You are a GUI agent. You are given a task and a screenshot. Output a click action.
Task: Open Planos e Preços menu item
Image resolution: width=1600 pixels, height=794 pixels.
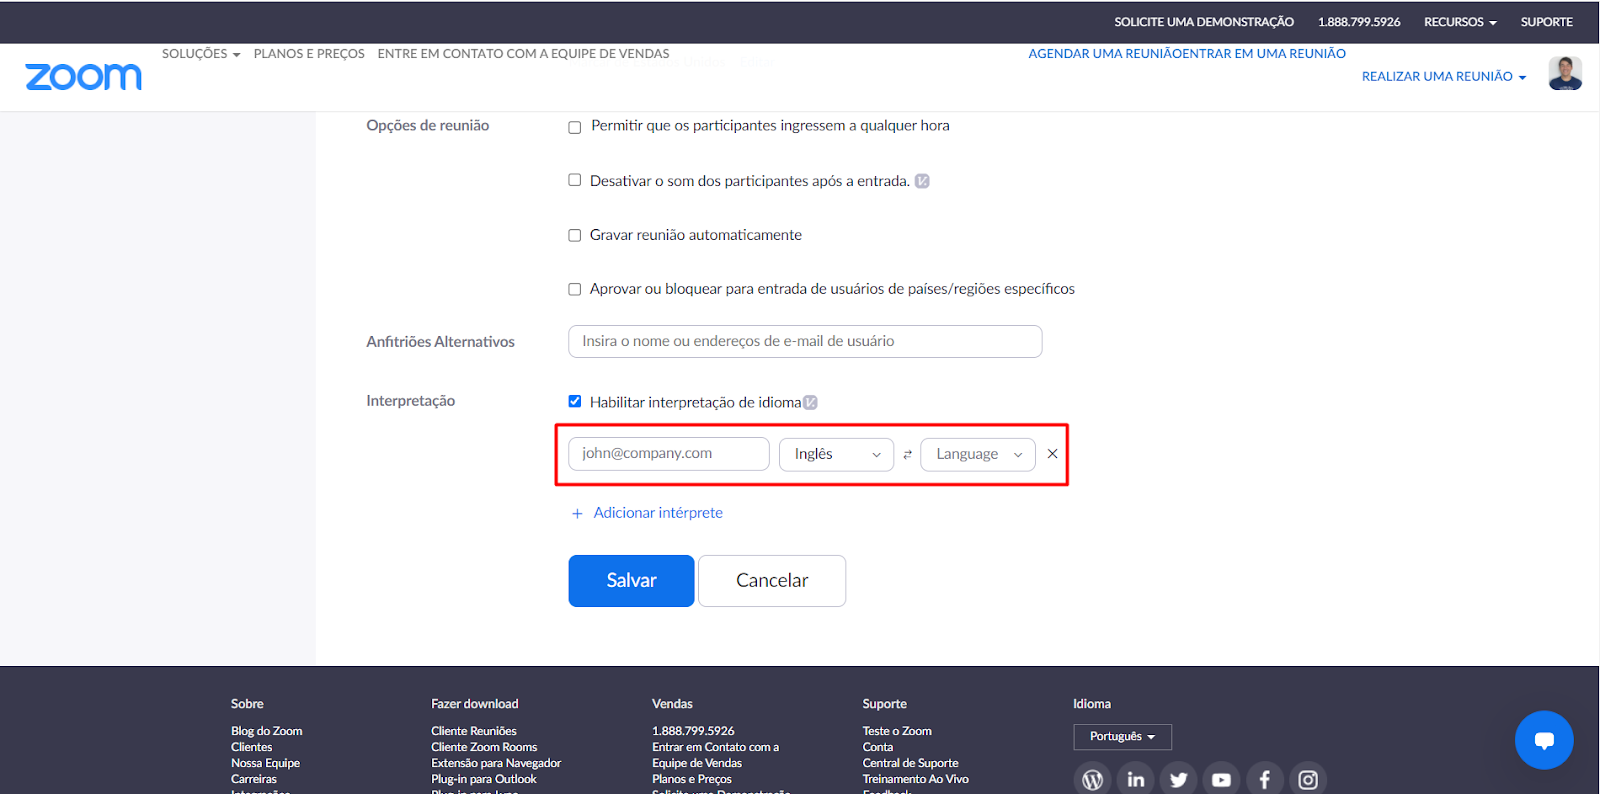coord(309,54)
